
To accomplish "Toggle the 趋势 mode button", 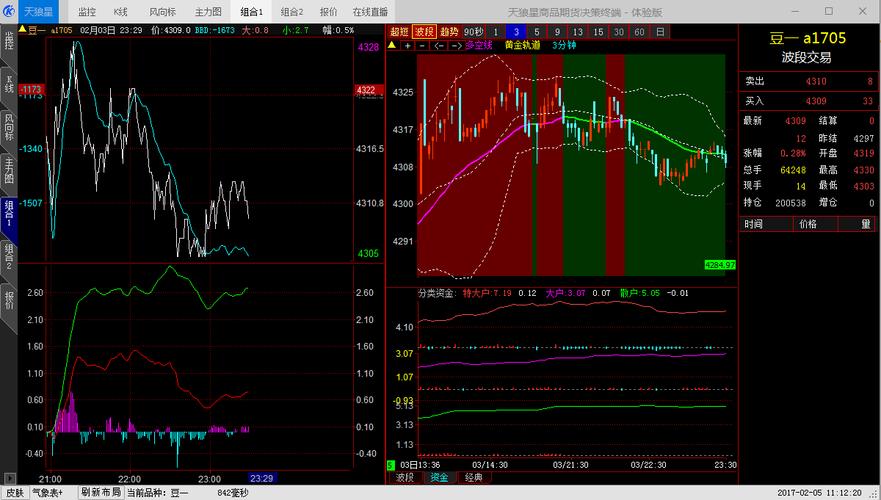I will (x=449, y=31).
